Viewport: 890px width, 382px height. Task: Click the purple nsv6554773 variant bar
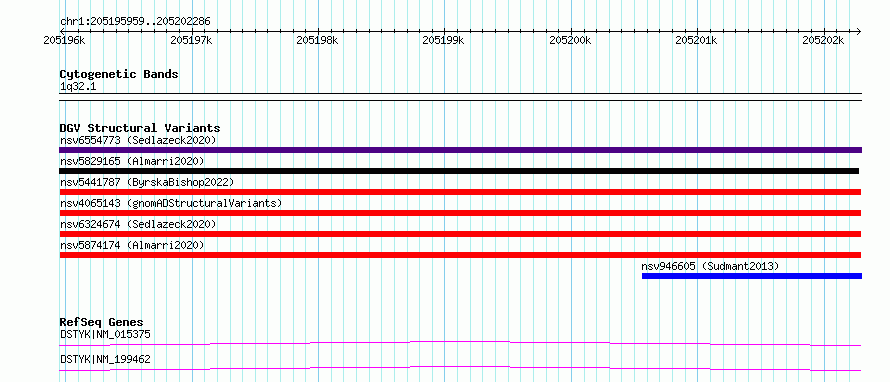(x=460, y=150)
